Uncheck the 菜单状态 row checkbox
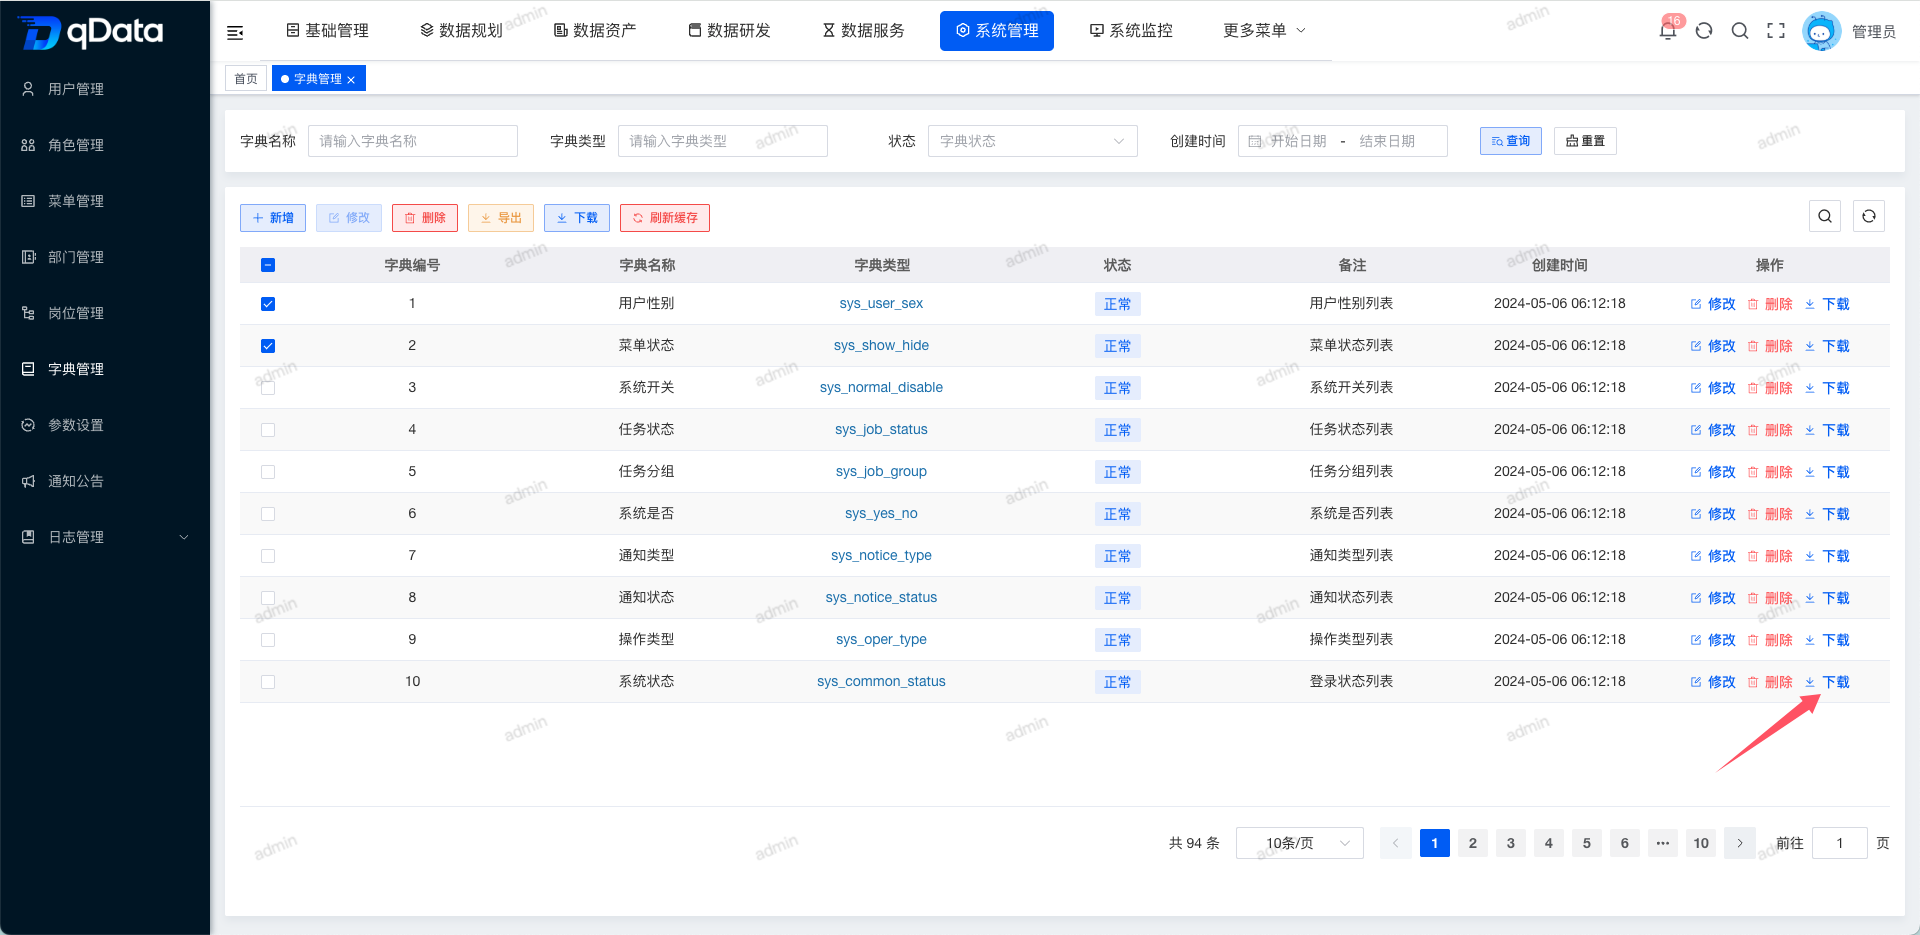 [268, 346]
